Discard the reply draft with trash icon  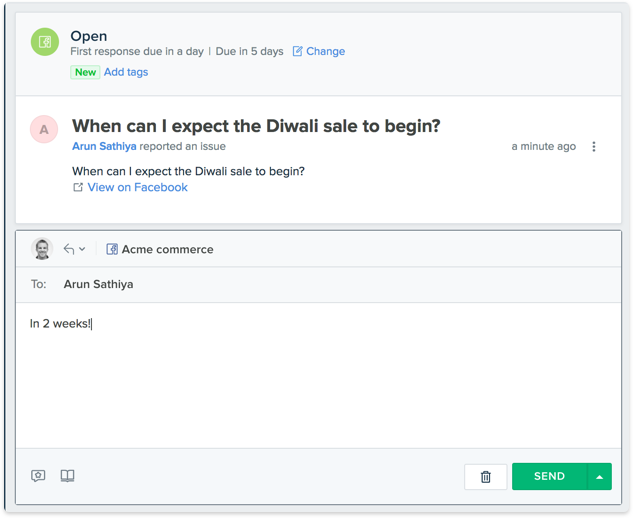click(x=486, y=477)
